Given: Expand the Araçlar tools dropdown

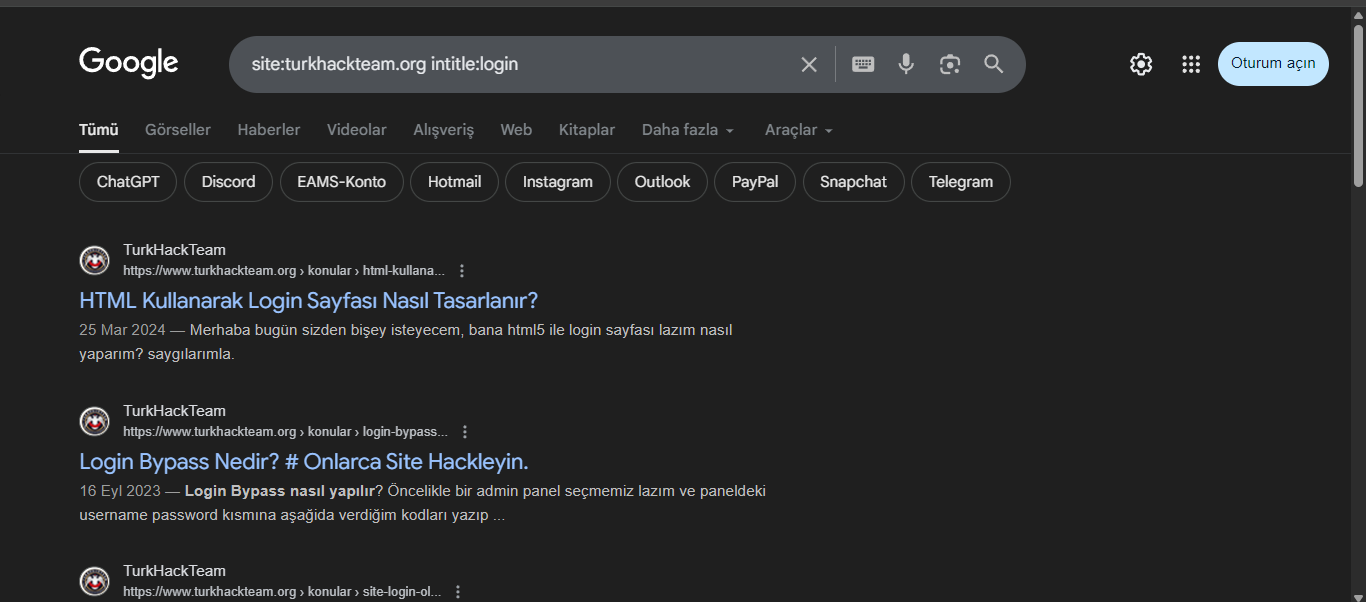Looking at the screenshot, I should pos(799,130).
